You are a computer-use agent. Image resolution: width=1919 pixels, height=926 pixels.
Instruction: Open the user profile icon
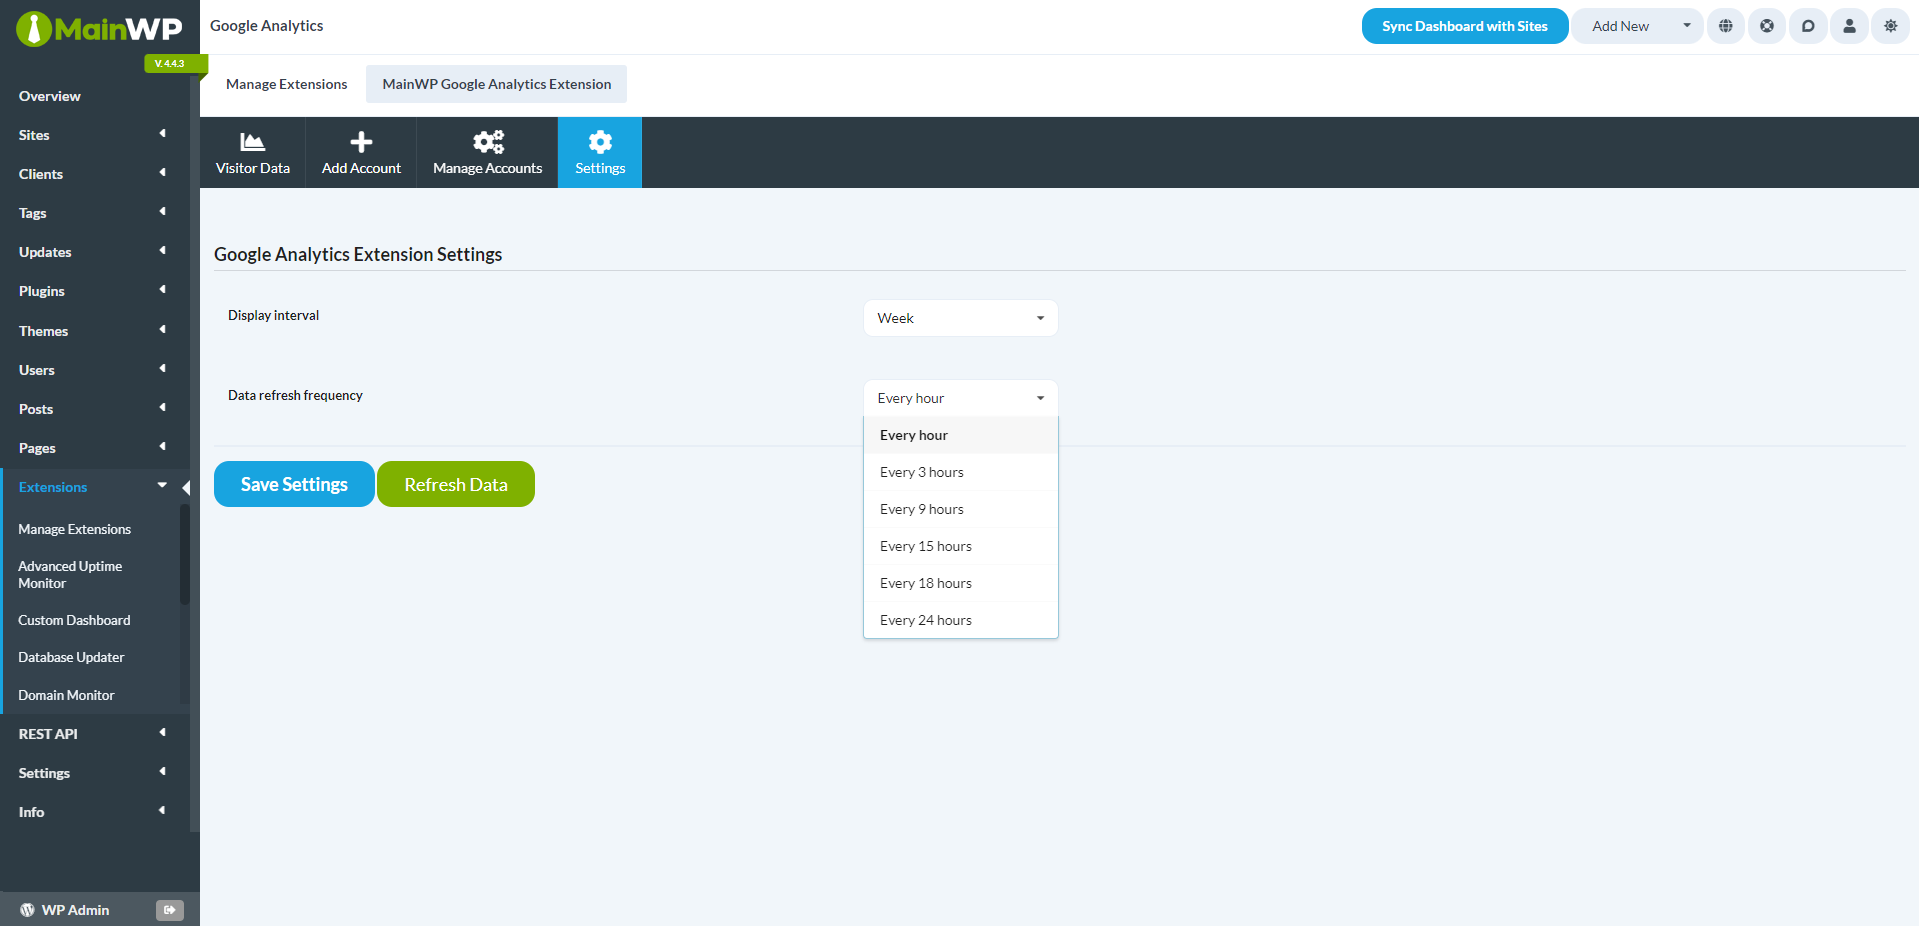[x=1849, y=26]
